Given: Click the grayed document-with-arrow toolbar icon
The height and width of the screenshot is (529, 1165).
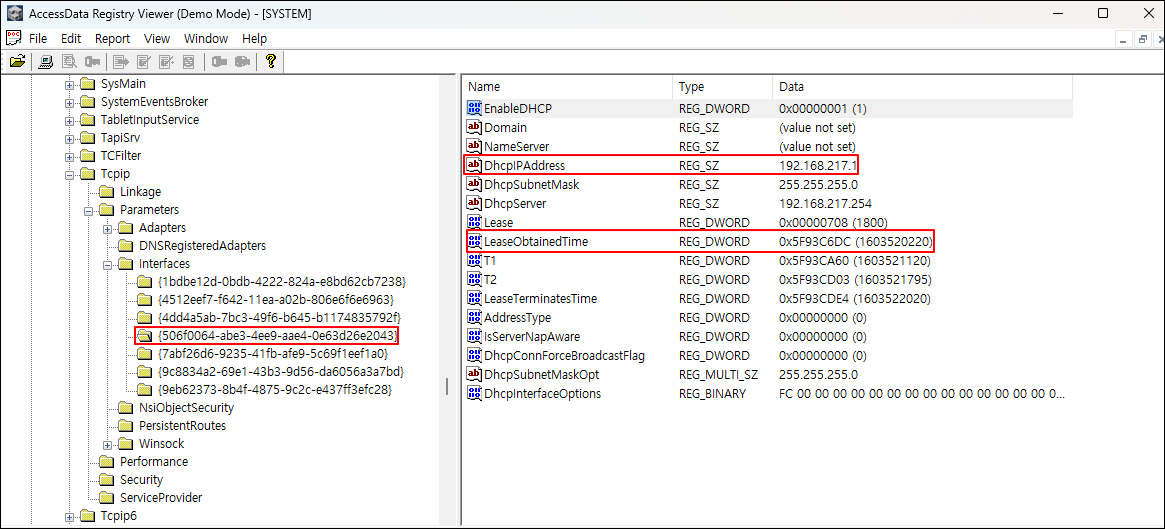Looking at the screenshot, I should click(120, 62).
